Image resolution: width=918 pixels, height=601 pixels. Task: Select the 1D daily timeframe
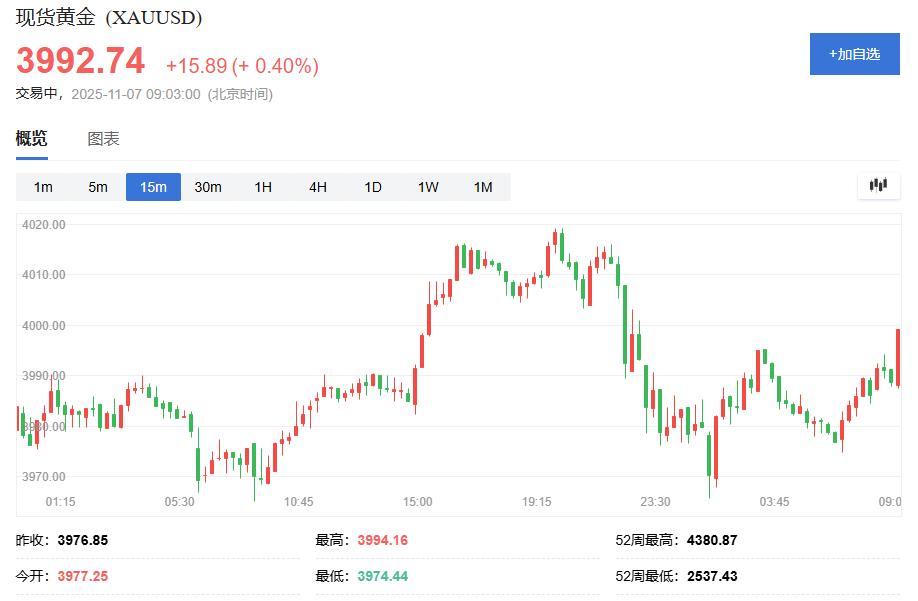click(x=373, y=187)
